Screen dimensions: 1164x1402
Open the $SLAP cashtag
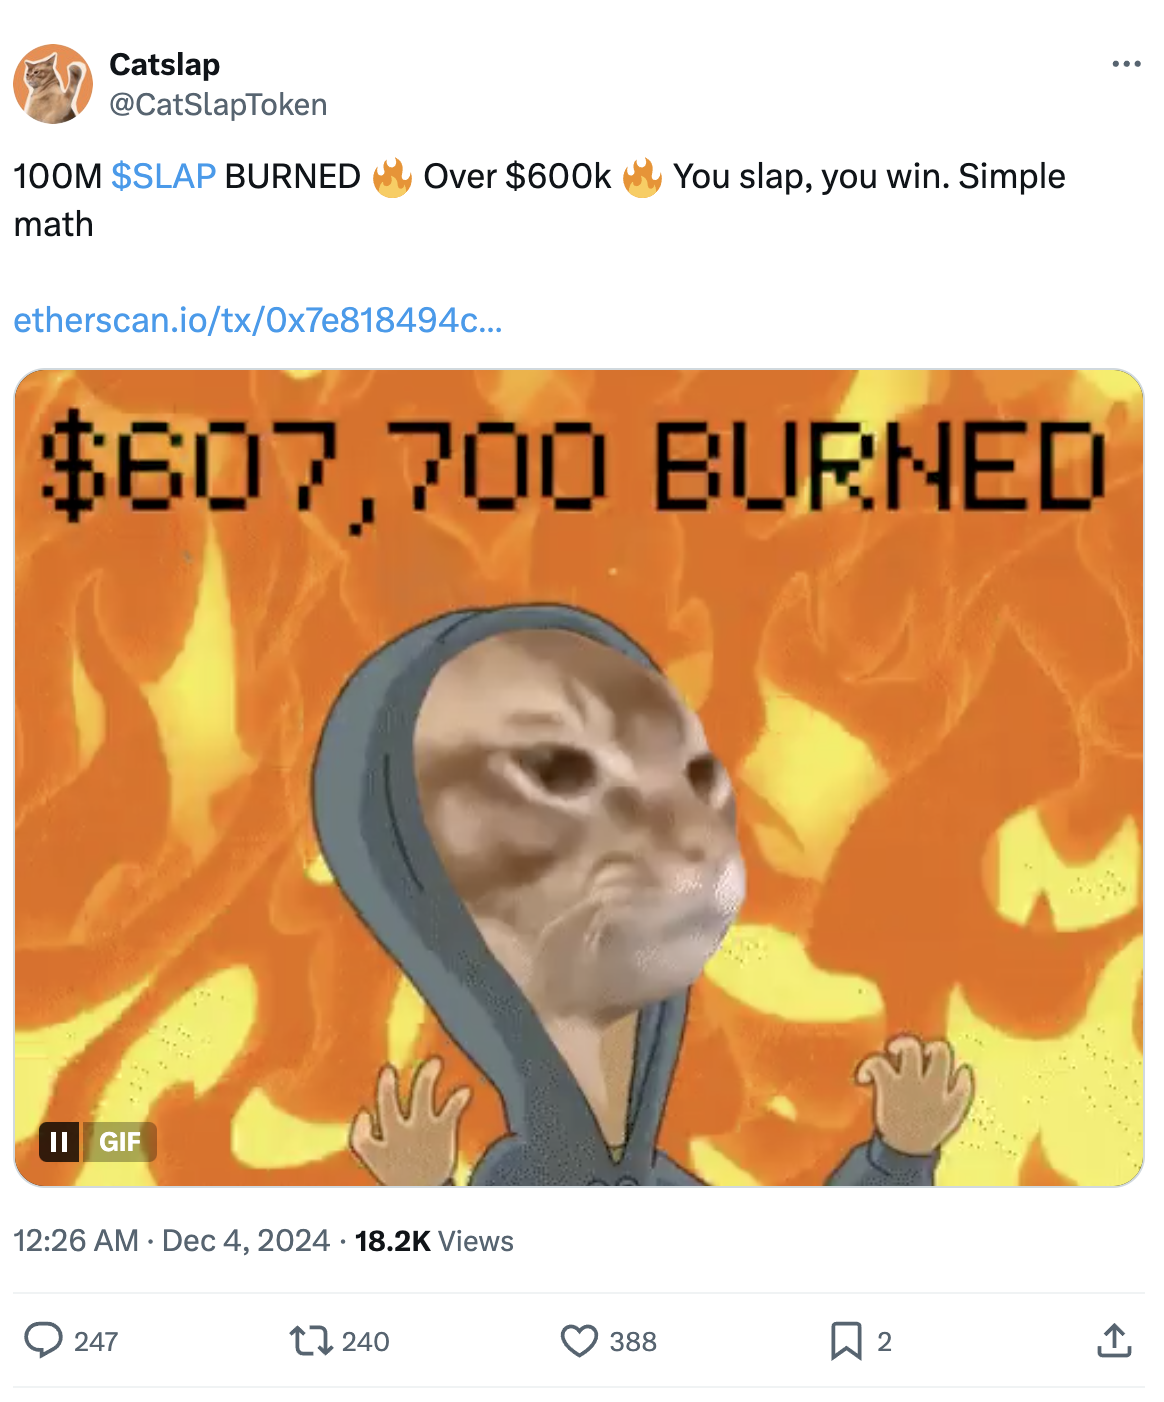point(163,176)
